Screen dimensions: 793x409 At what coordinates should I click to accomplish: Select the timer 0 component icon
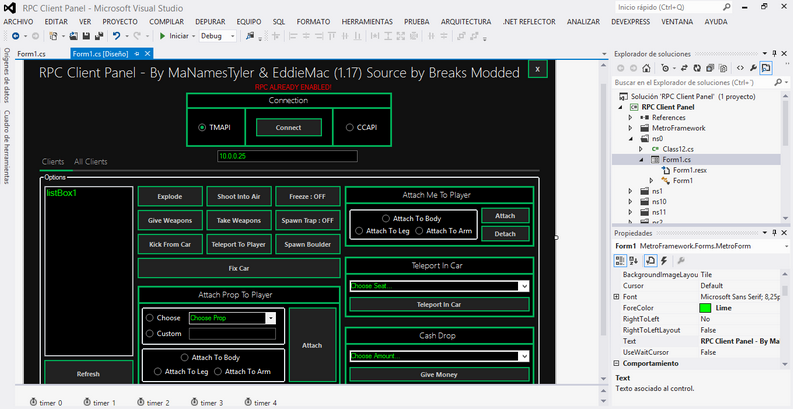coord(33,402)
